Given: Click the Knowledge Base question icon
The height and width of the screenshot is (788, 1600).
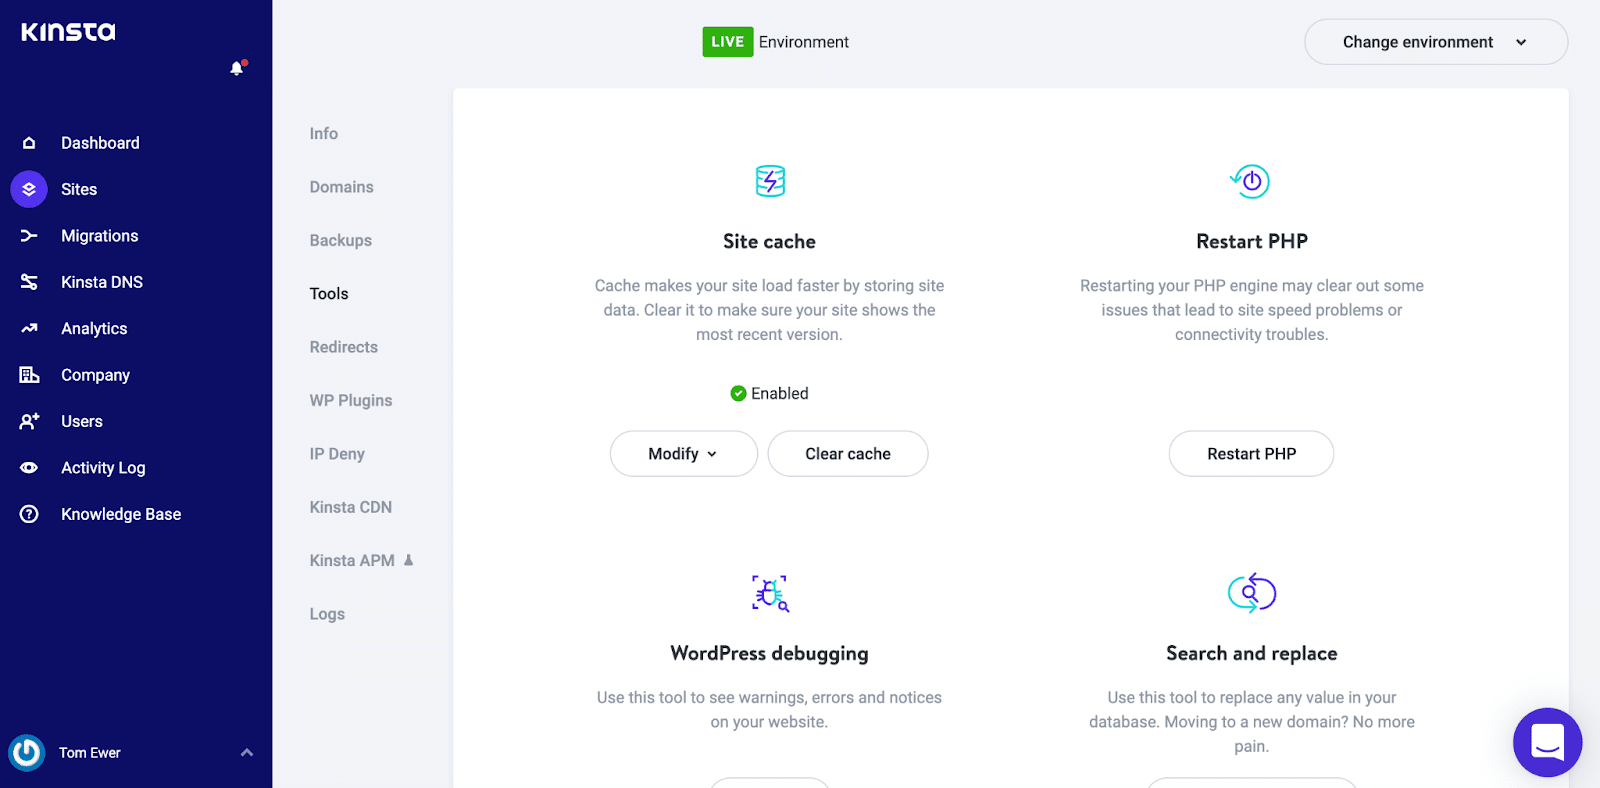Looking at the screenshot, I should point(29,514).
